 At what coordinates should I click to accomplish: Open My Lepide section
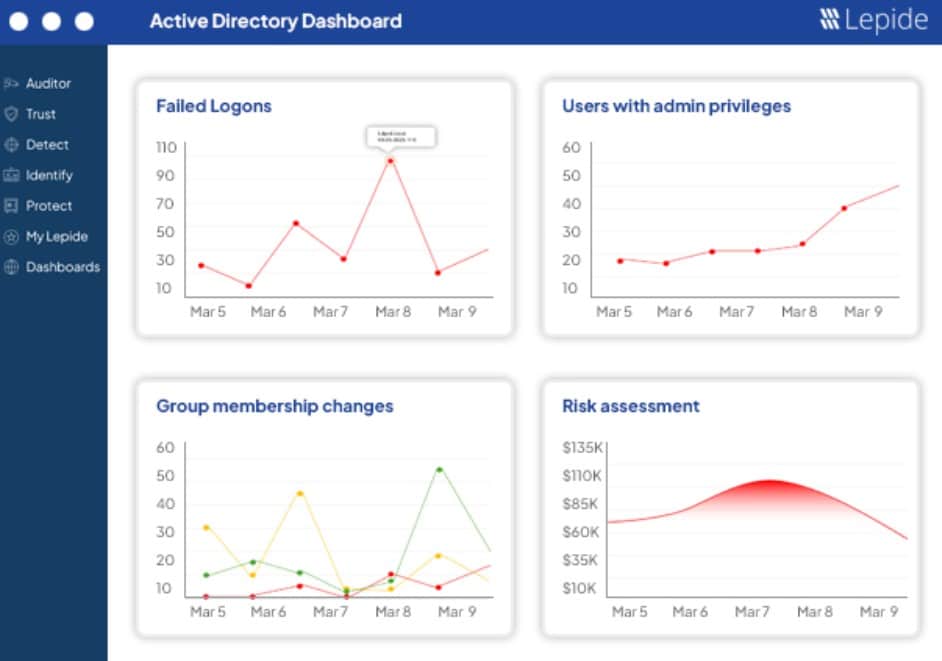[x=56, y=236]
